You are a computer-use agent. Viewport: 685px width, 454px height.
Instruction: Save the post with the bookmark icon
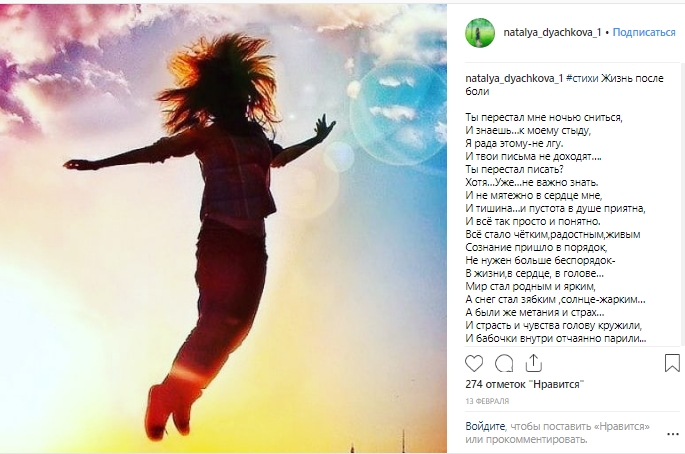[672, 363]
